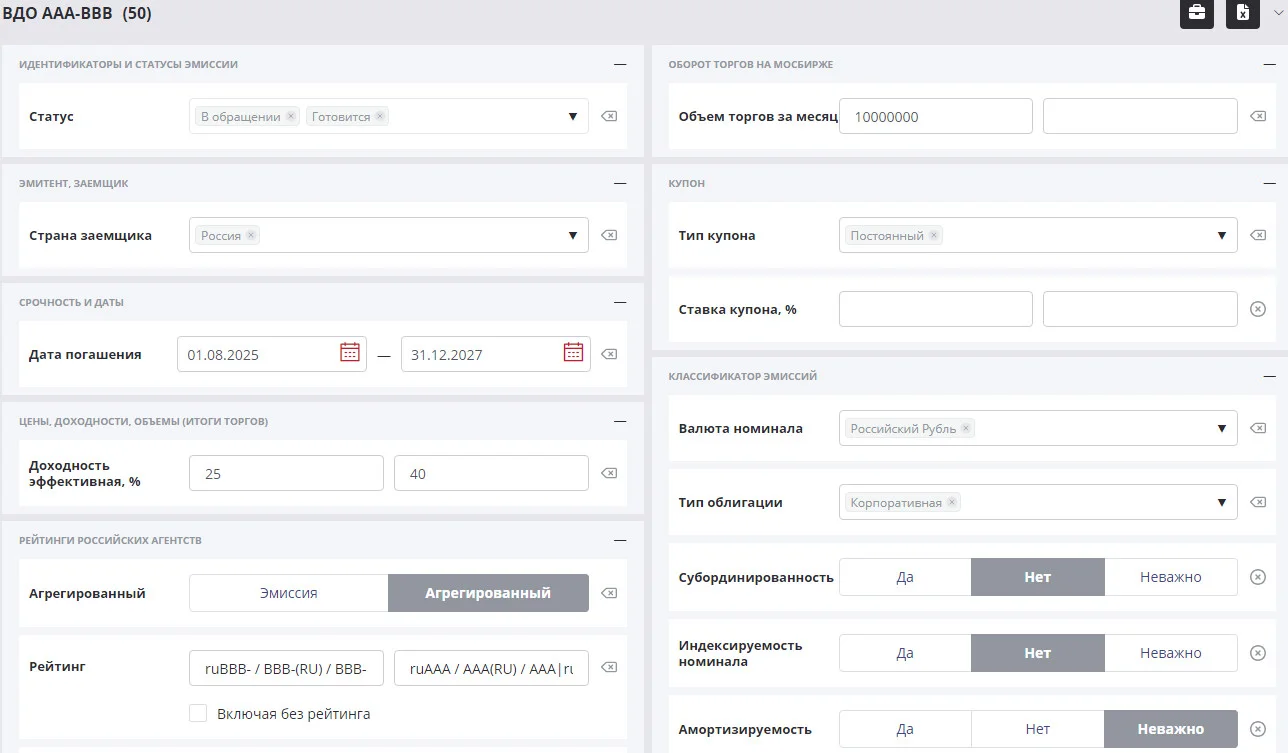Remove the Ставка купона filter with the circle-x icon

tap(1258, 309)
